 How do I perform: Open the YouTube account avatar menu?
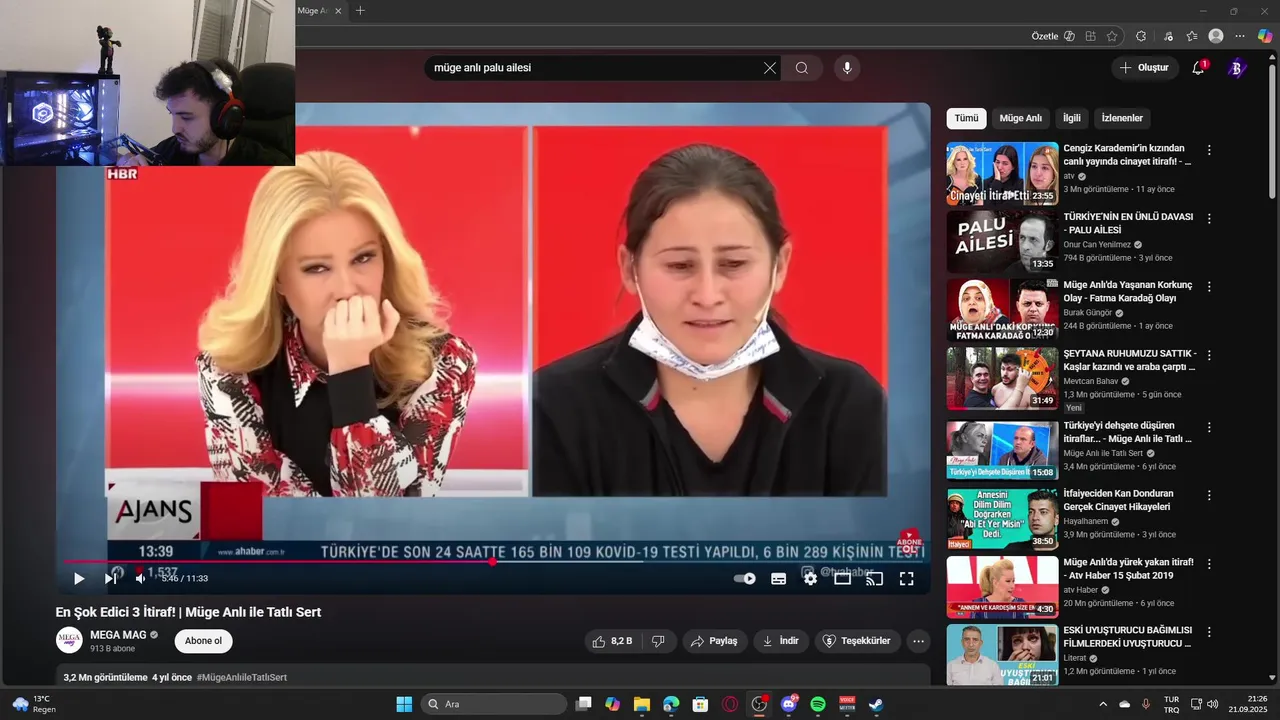1236,68
